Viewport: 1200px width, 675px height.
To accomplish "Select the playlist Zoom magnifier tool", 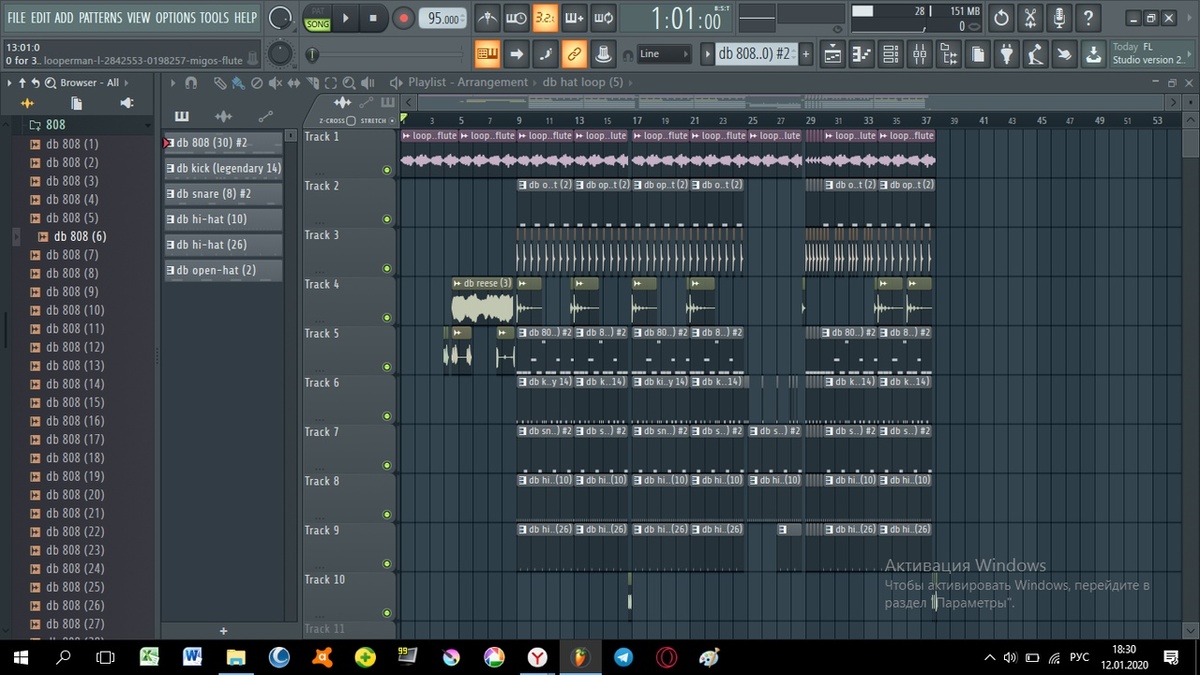I will [347, 83].
